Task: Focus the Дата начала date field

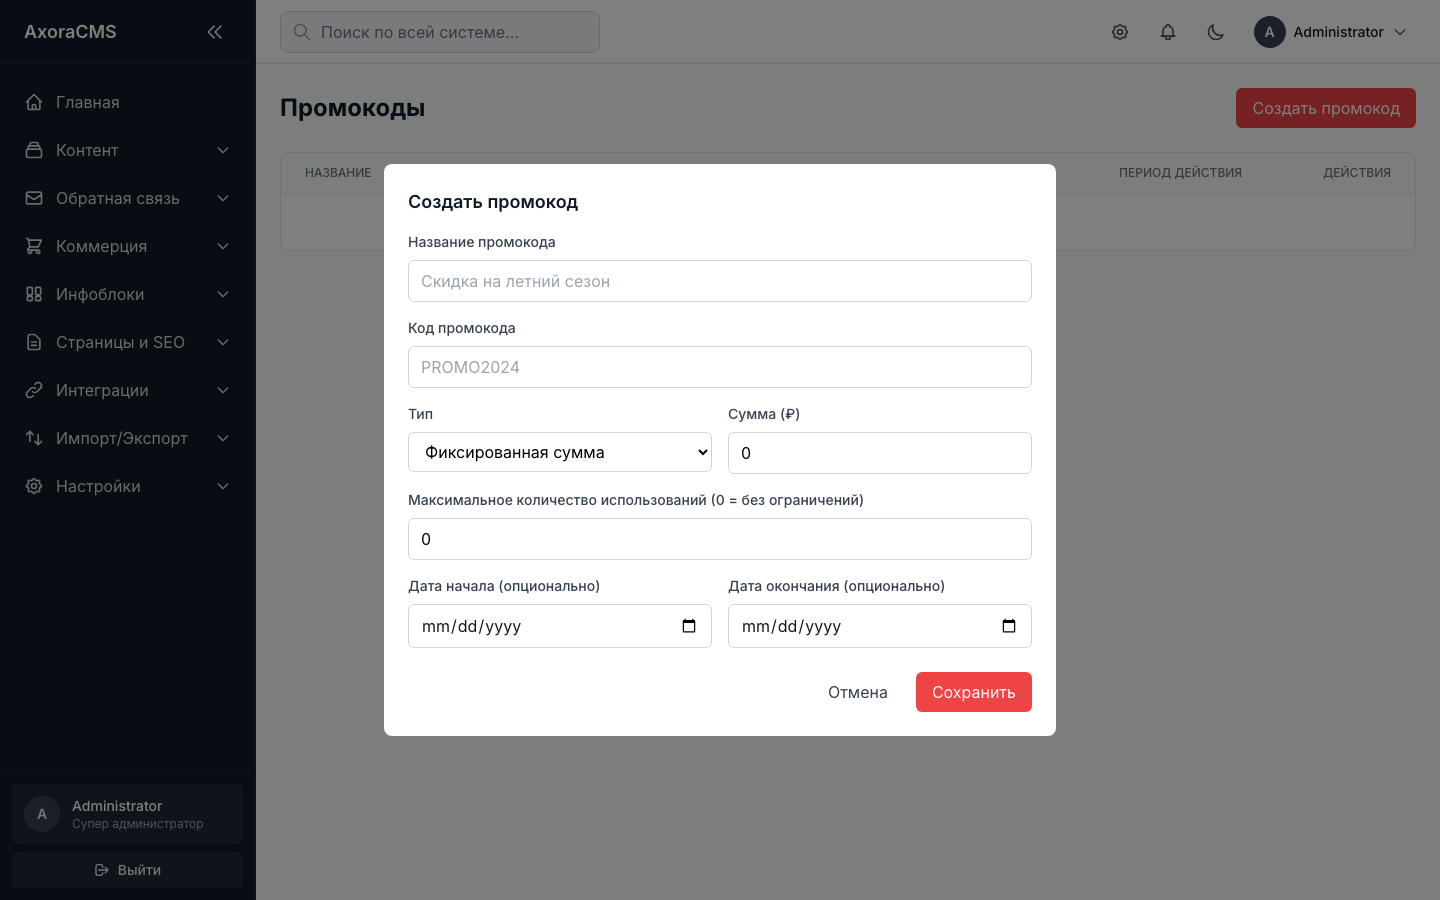Action: (x=560, y=626)
